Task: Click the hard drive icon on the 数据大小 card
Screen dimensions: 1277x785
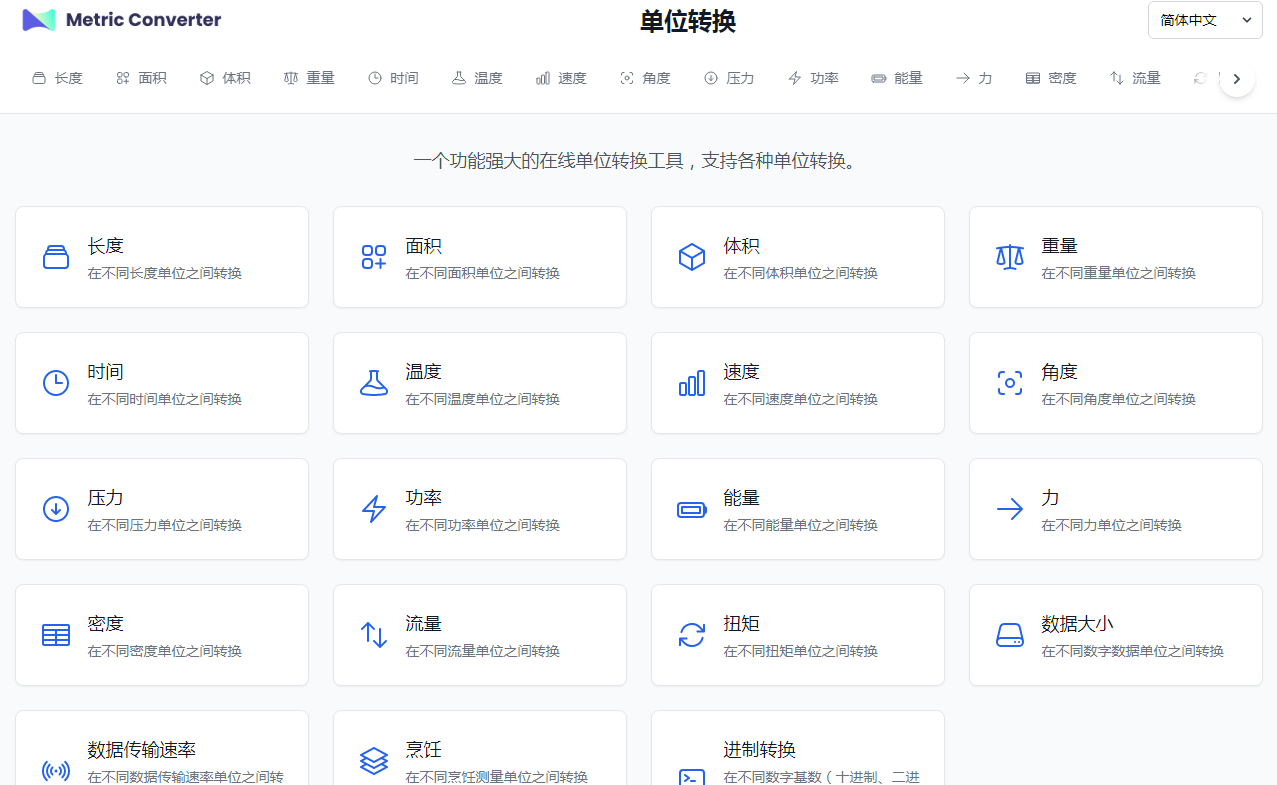Action: click(x=1009, y=635)
